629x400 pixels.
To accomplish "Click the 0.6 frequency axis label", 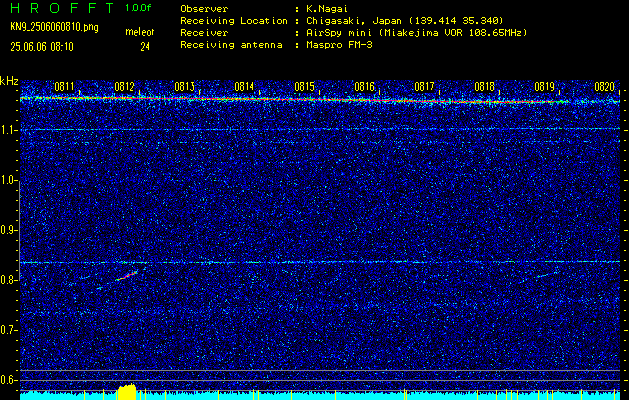I will (x=8, y=380).
